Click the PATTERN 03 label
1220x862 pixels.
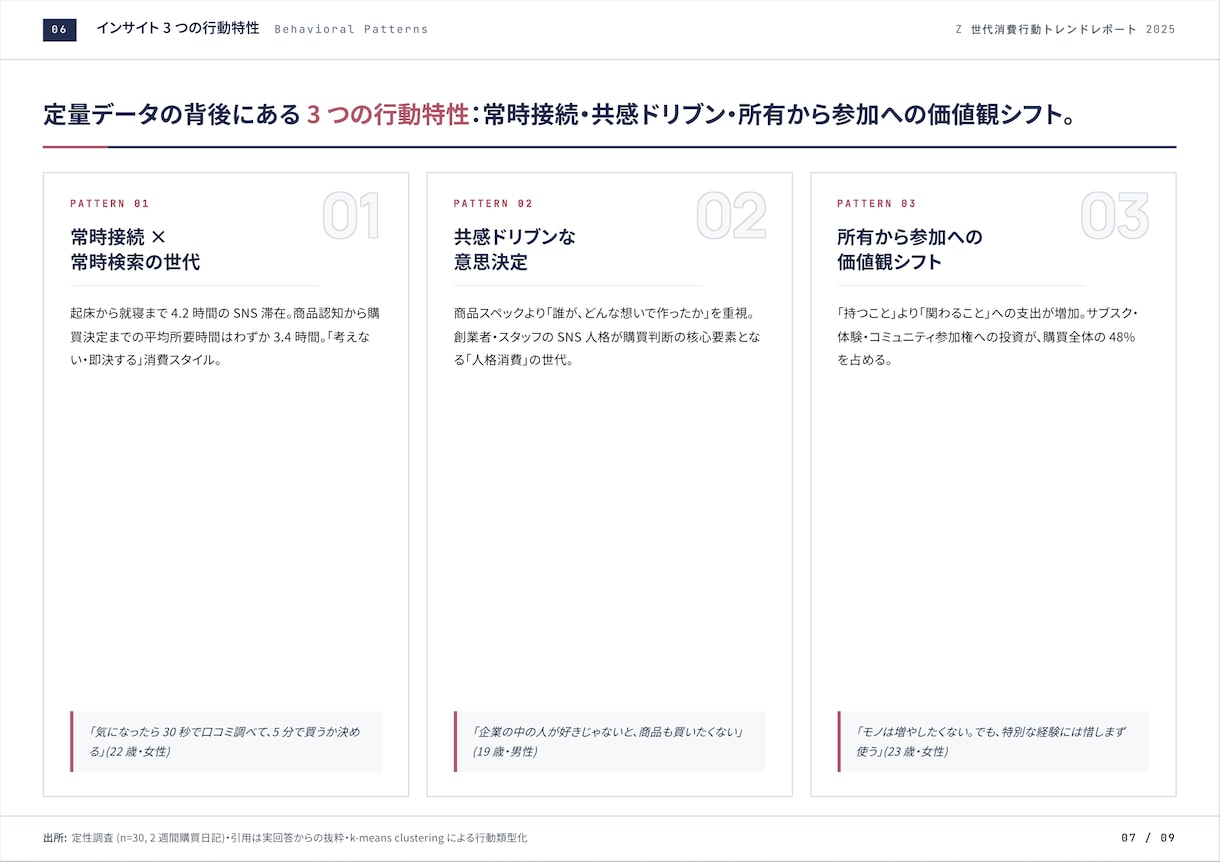click(876, 204)
